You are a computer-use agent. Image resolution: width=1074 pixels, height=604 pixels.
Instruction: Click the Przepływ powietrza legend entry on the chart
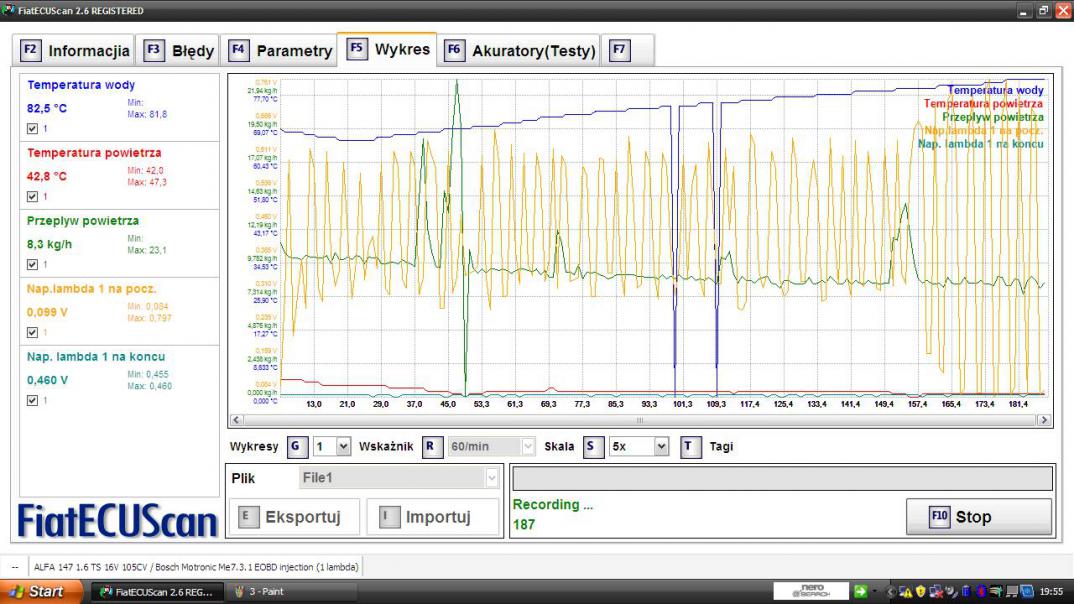coord(992,117)
